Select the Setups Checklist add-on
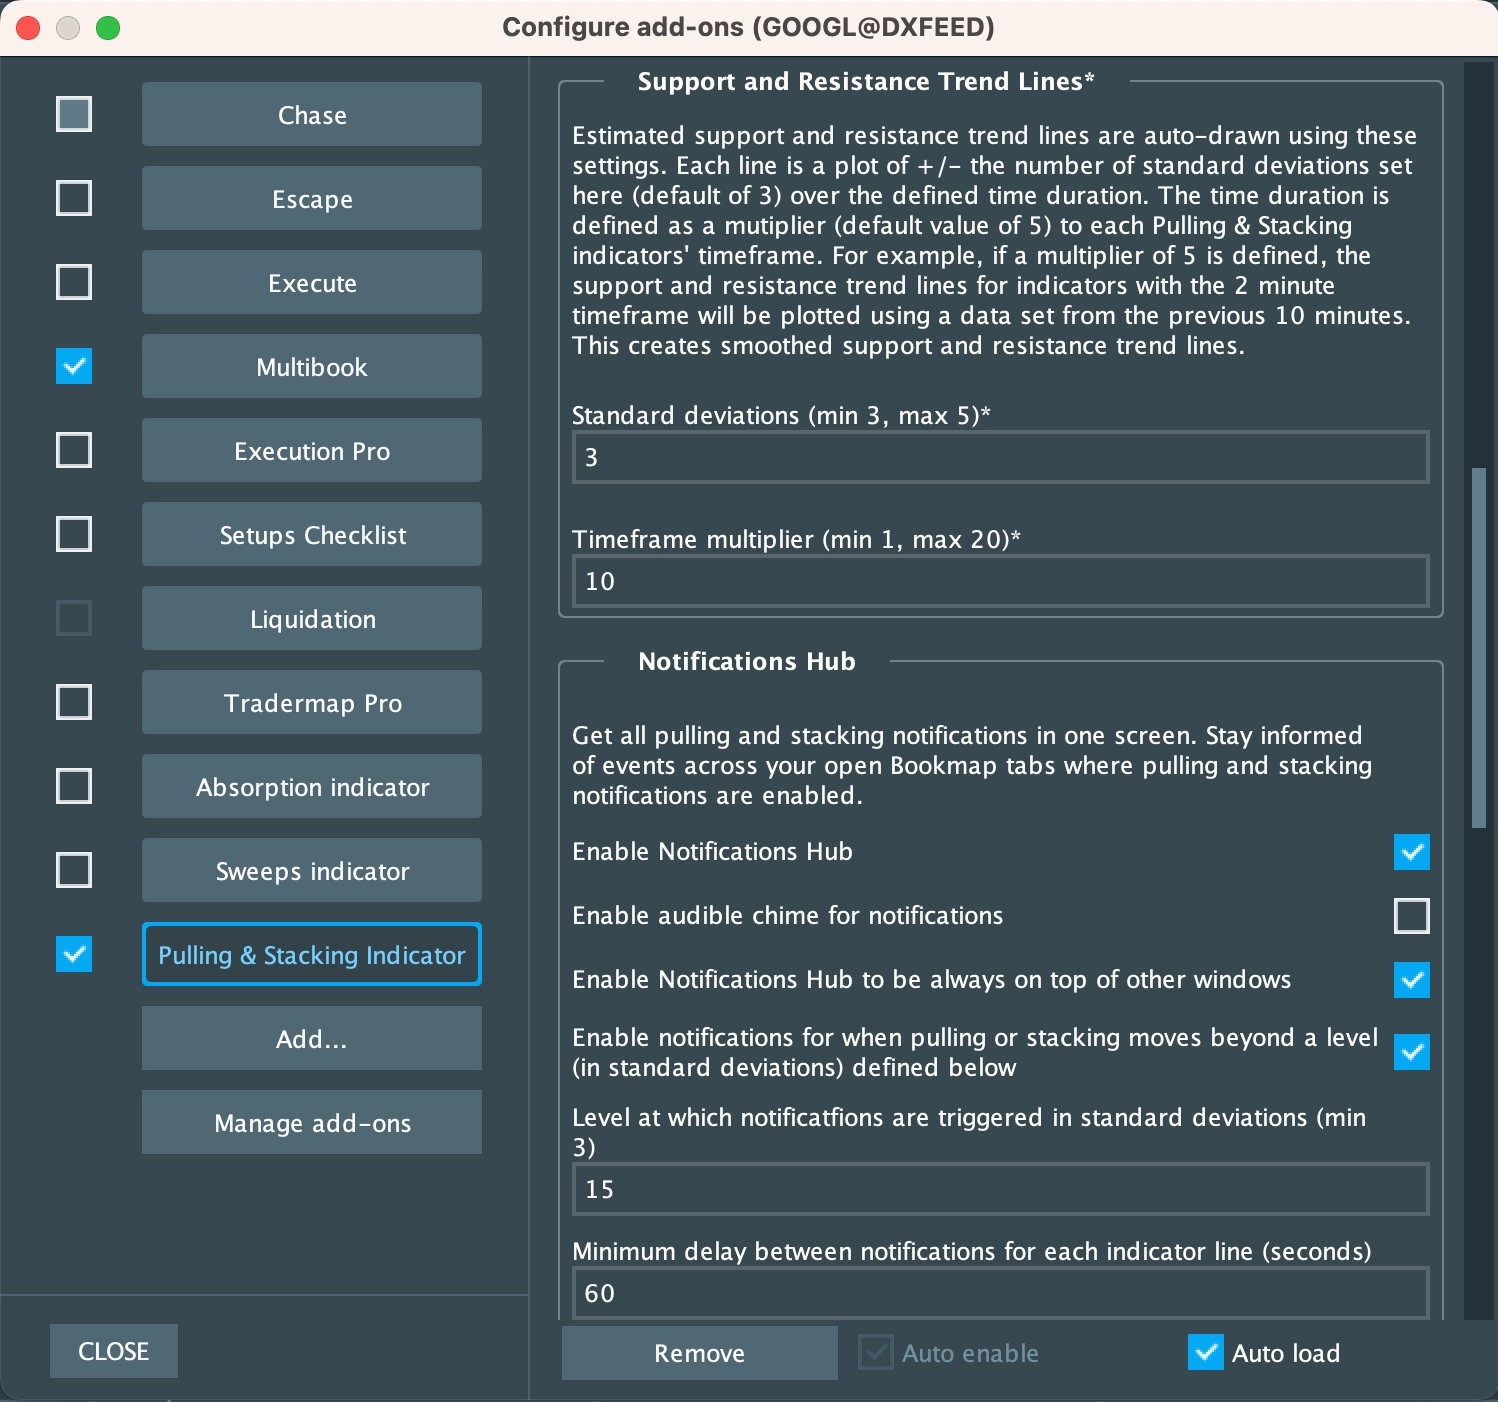1498x1402 pixels. [312, 535]
